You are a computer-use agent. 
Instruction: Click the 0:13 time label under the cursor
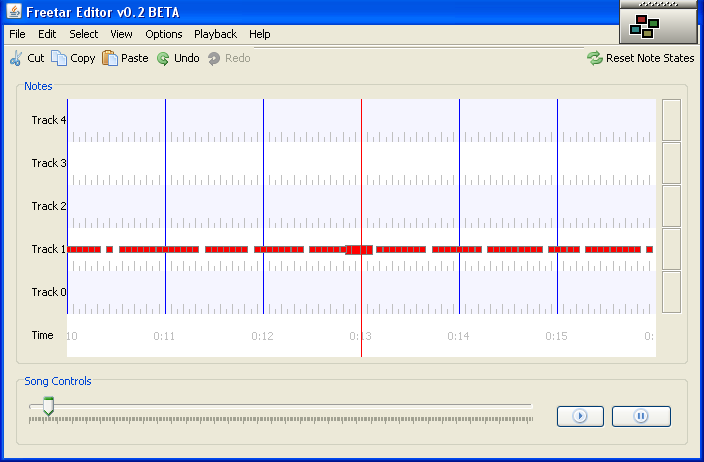point(361,336)
